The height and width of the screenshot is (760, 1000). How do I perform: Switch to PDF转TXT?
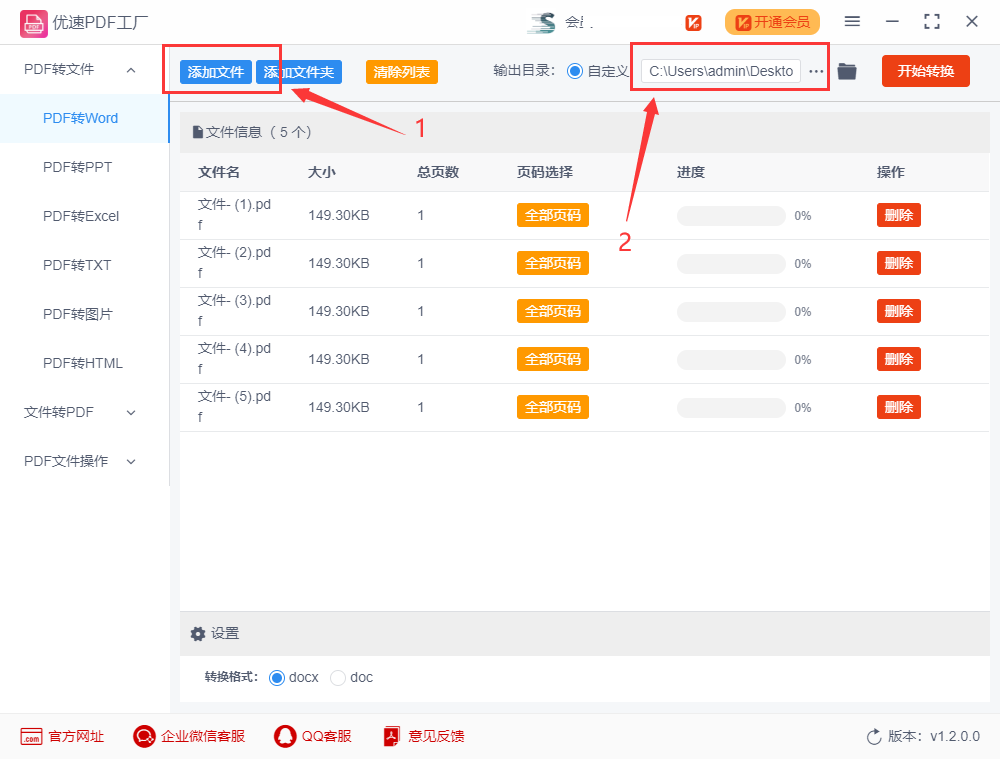77,265
